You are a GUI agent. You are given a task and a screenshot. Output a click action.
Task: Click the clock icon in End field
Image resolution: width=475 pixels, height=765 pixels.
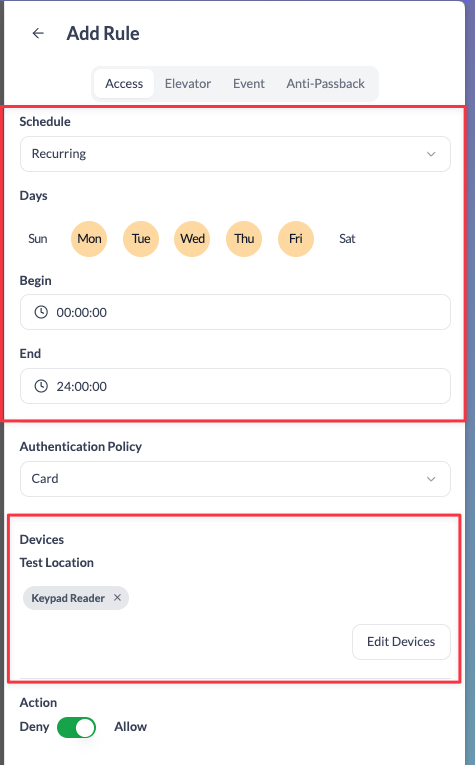pos(41,386)
